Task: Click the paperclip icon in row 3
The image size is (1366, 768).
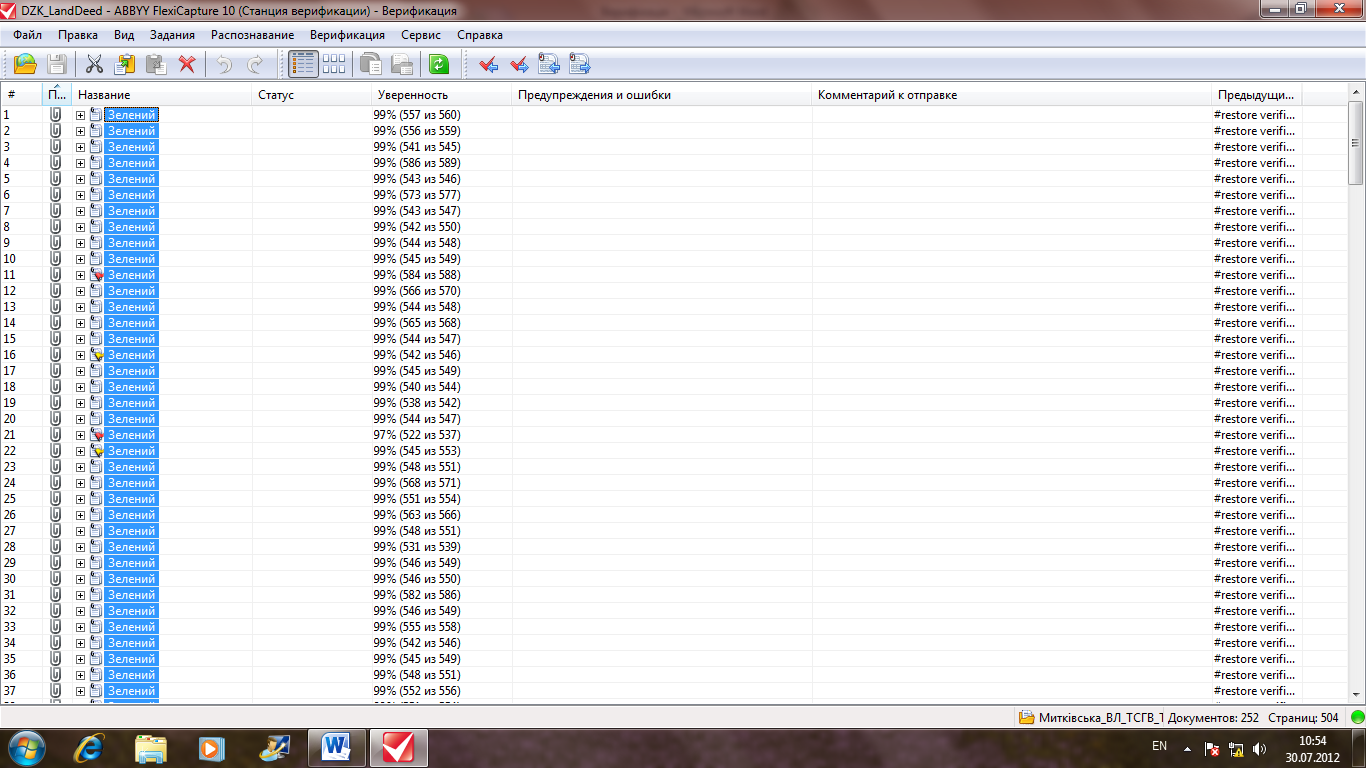Action: (x=55, y=147)
